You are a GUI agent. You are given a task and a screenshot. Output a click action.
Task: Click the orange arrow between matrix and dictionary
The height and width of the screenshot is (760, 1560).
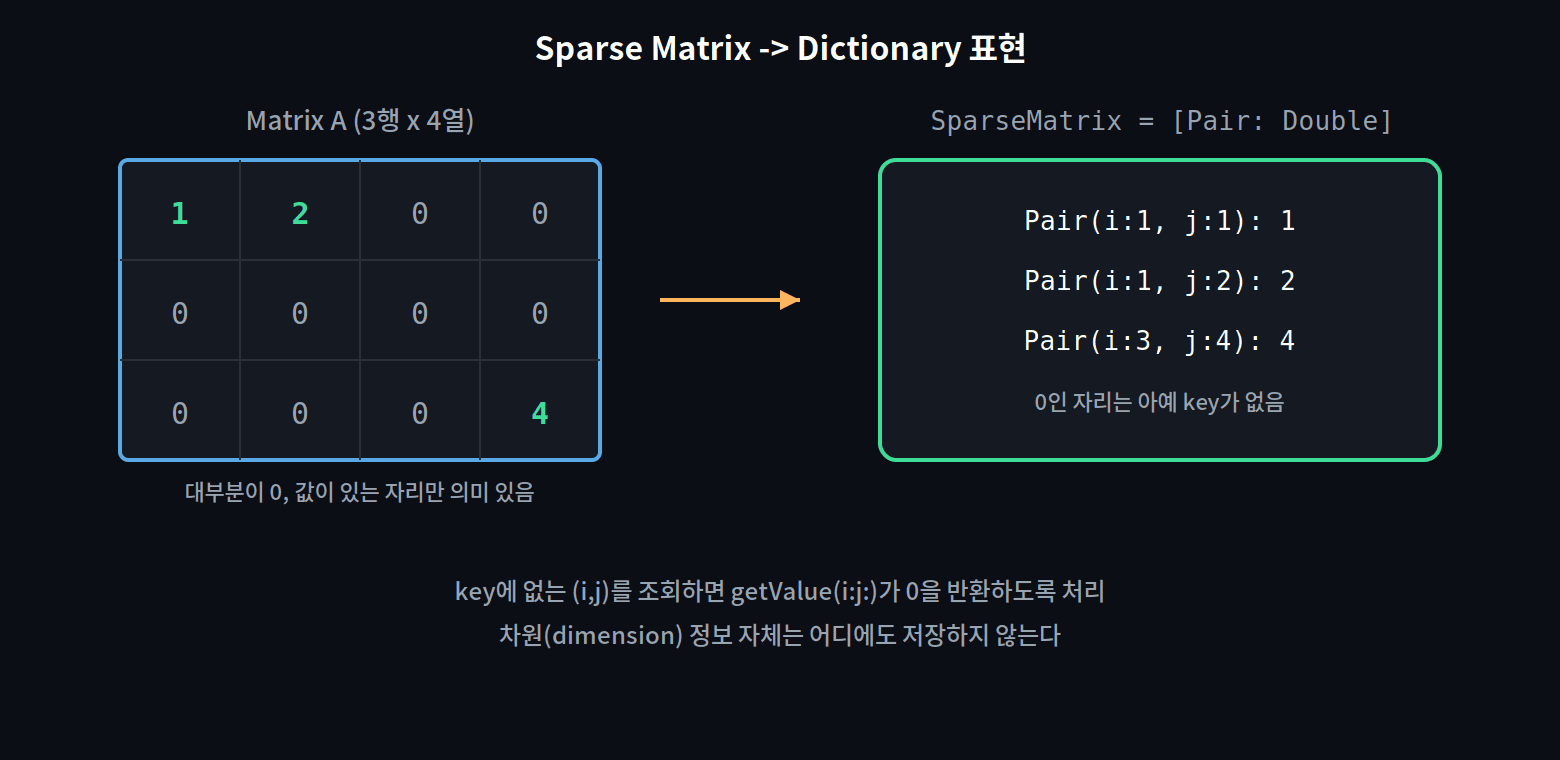pos(730,300)
